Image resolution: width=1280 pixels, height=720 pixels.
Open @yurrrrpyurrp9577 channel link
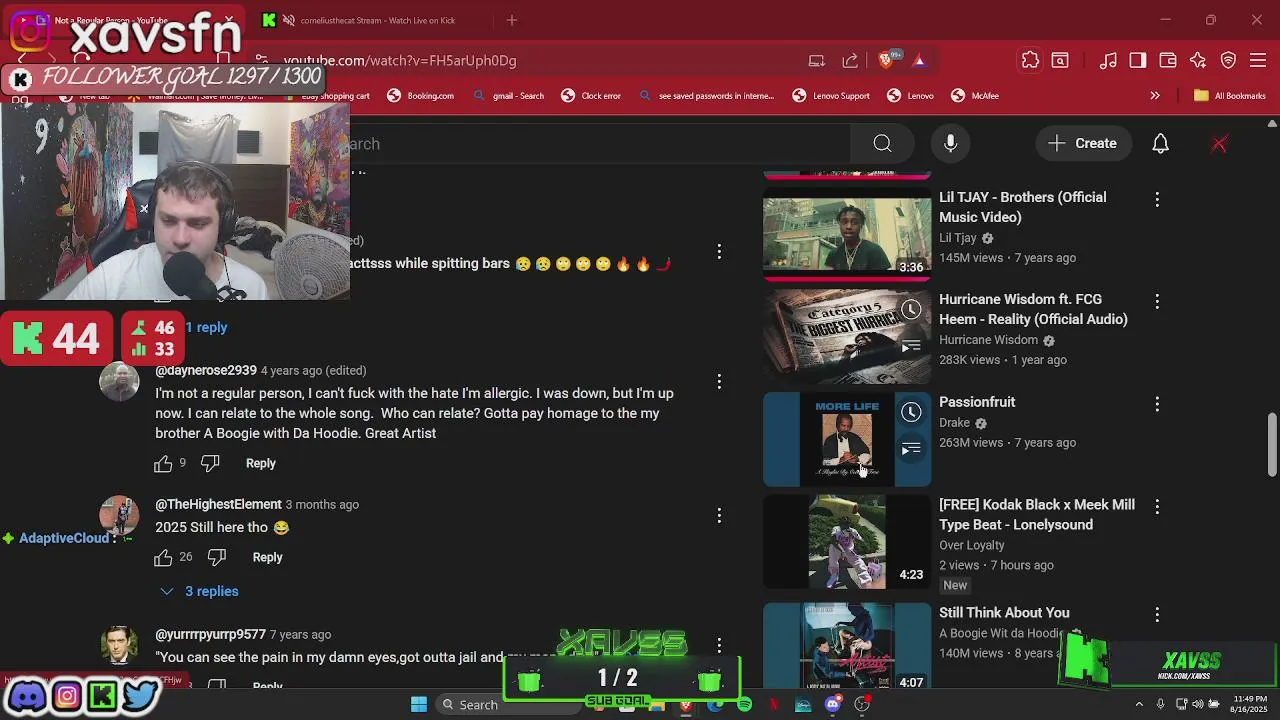tap(210, 635)
